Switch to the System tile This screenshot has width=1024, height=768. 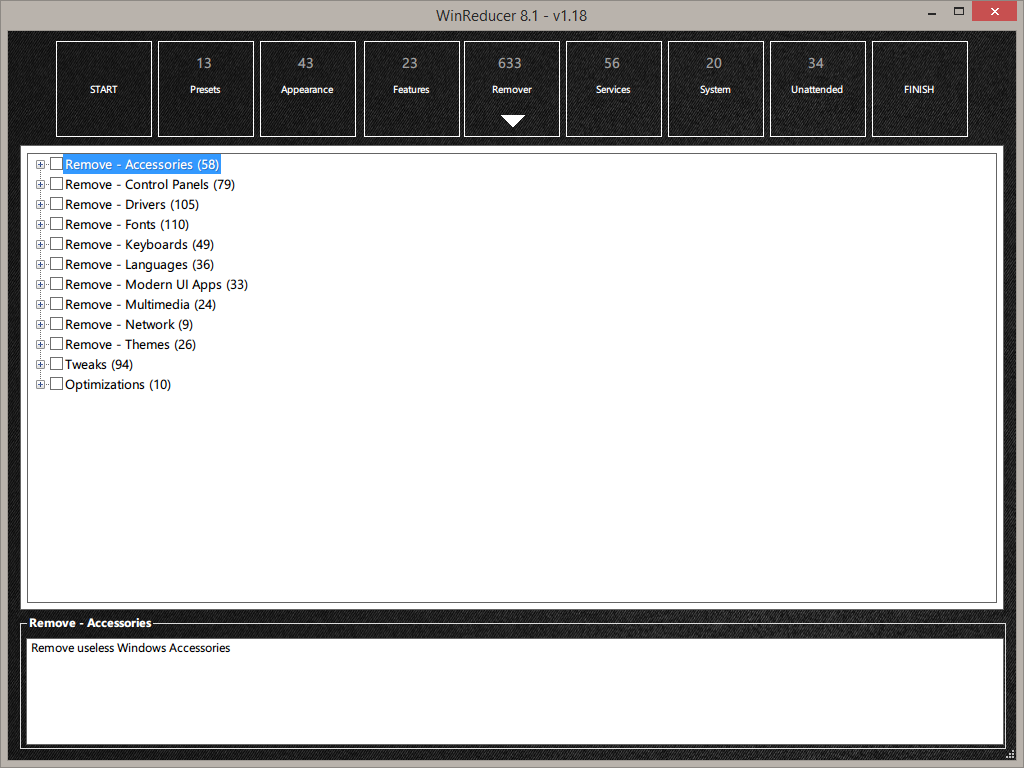pos(716,89)
